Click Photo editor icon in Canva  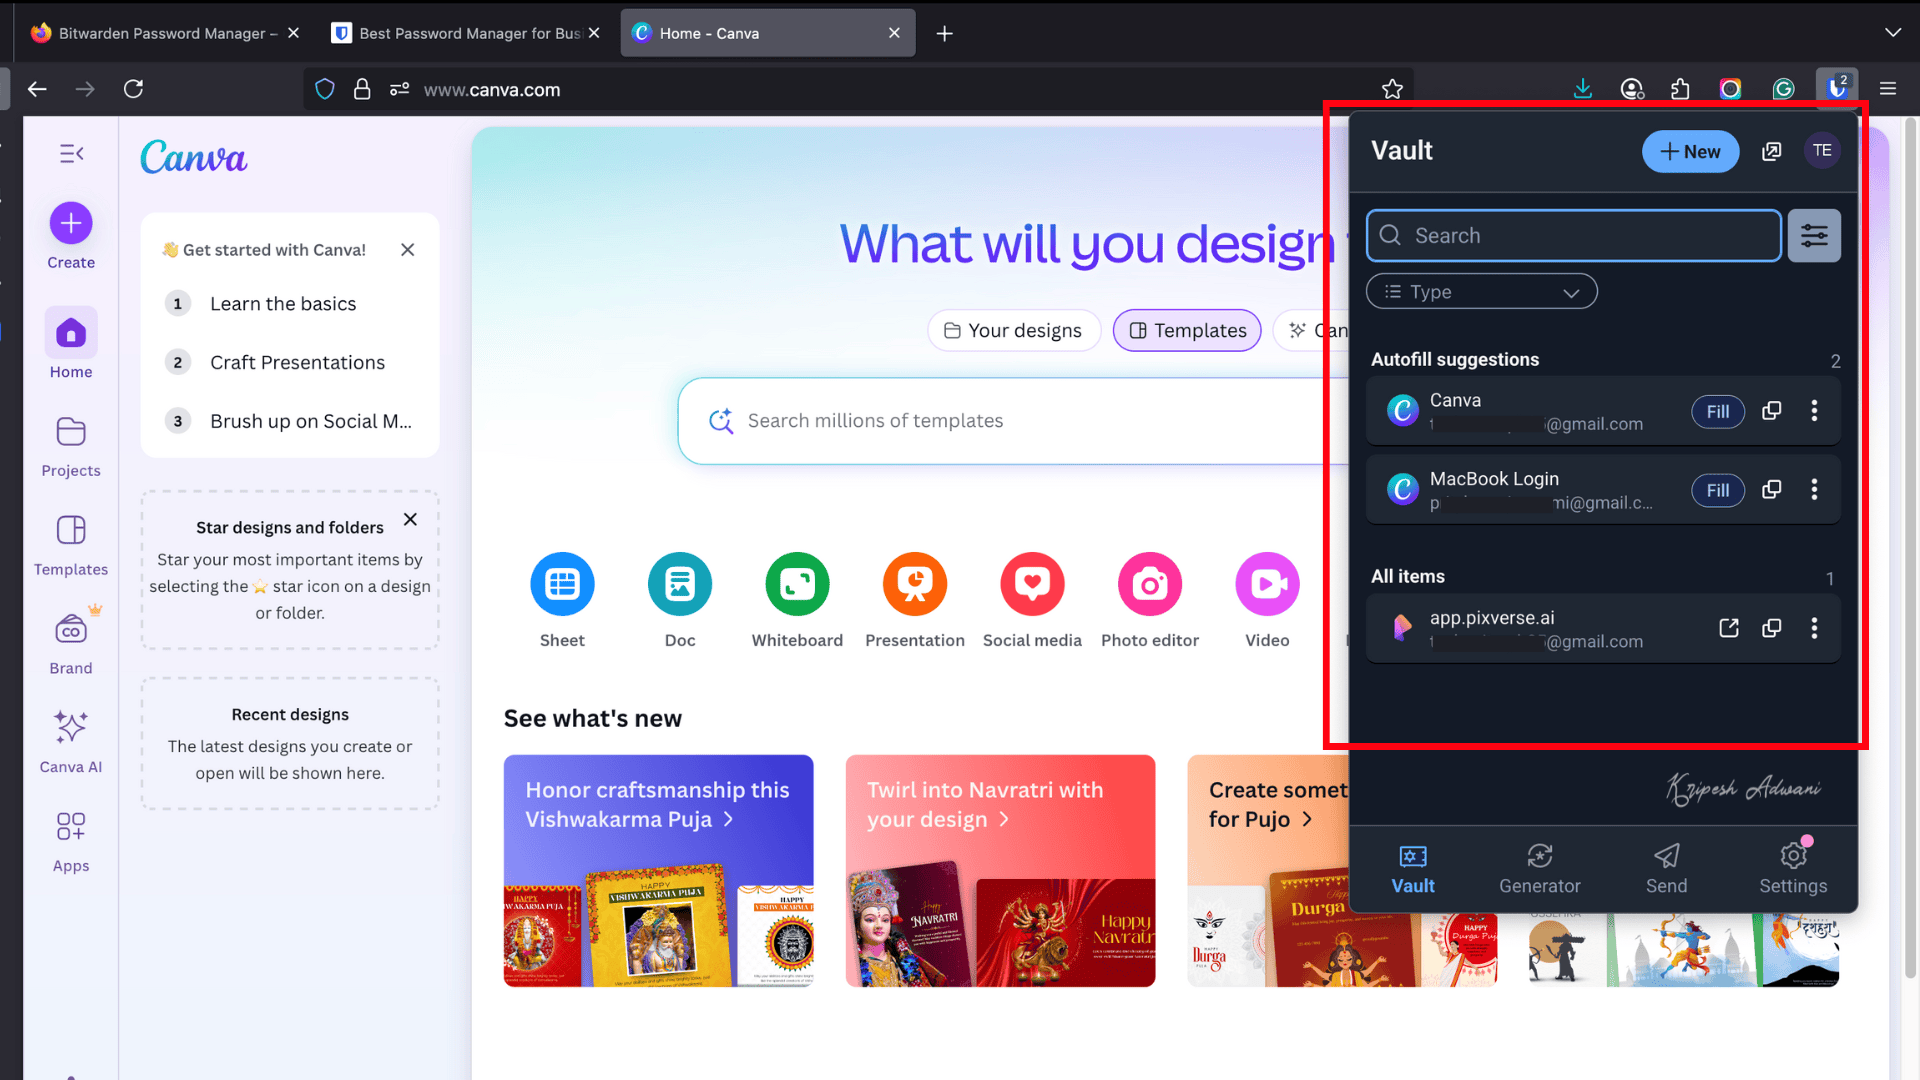(1149, 584)
